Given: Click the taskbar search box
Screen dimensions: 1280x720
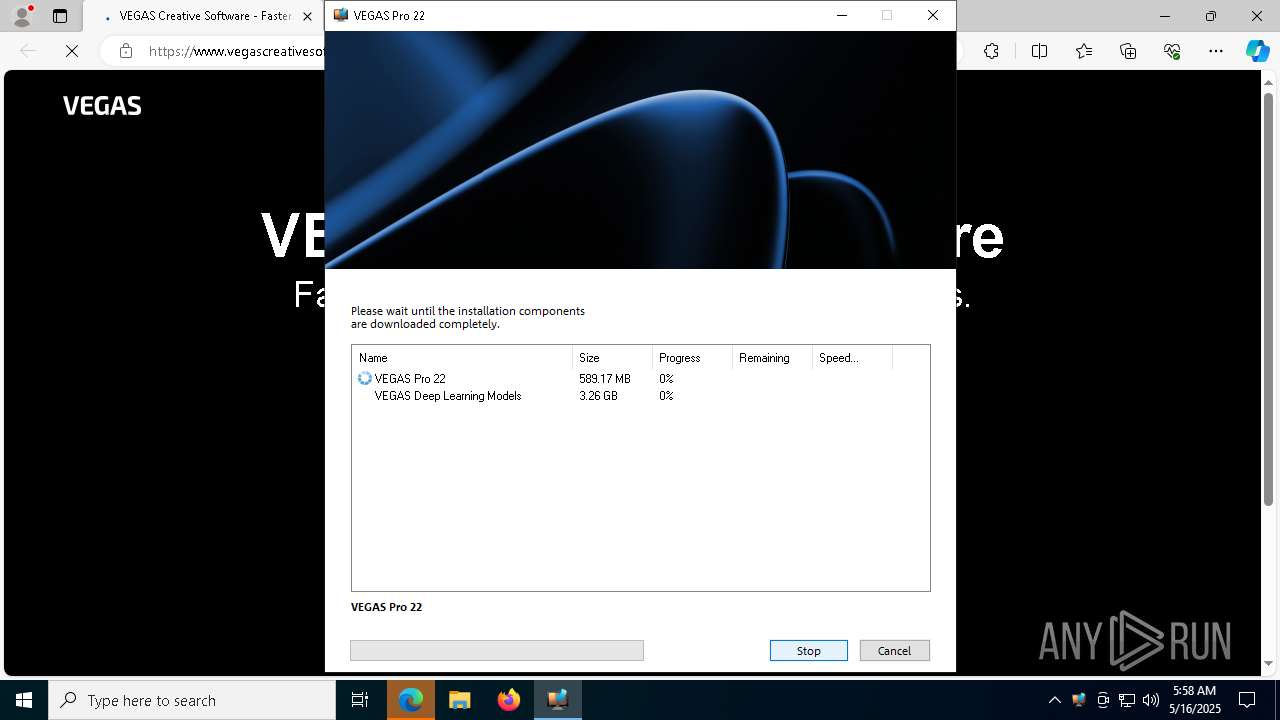Looking at the screenshot, I should 192,700.
